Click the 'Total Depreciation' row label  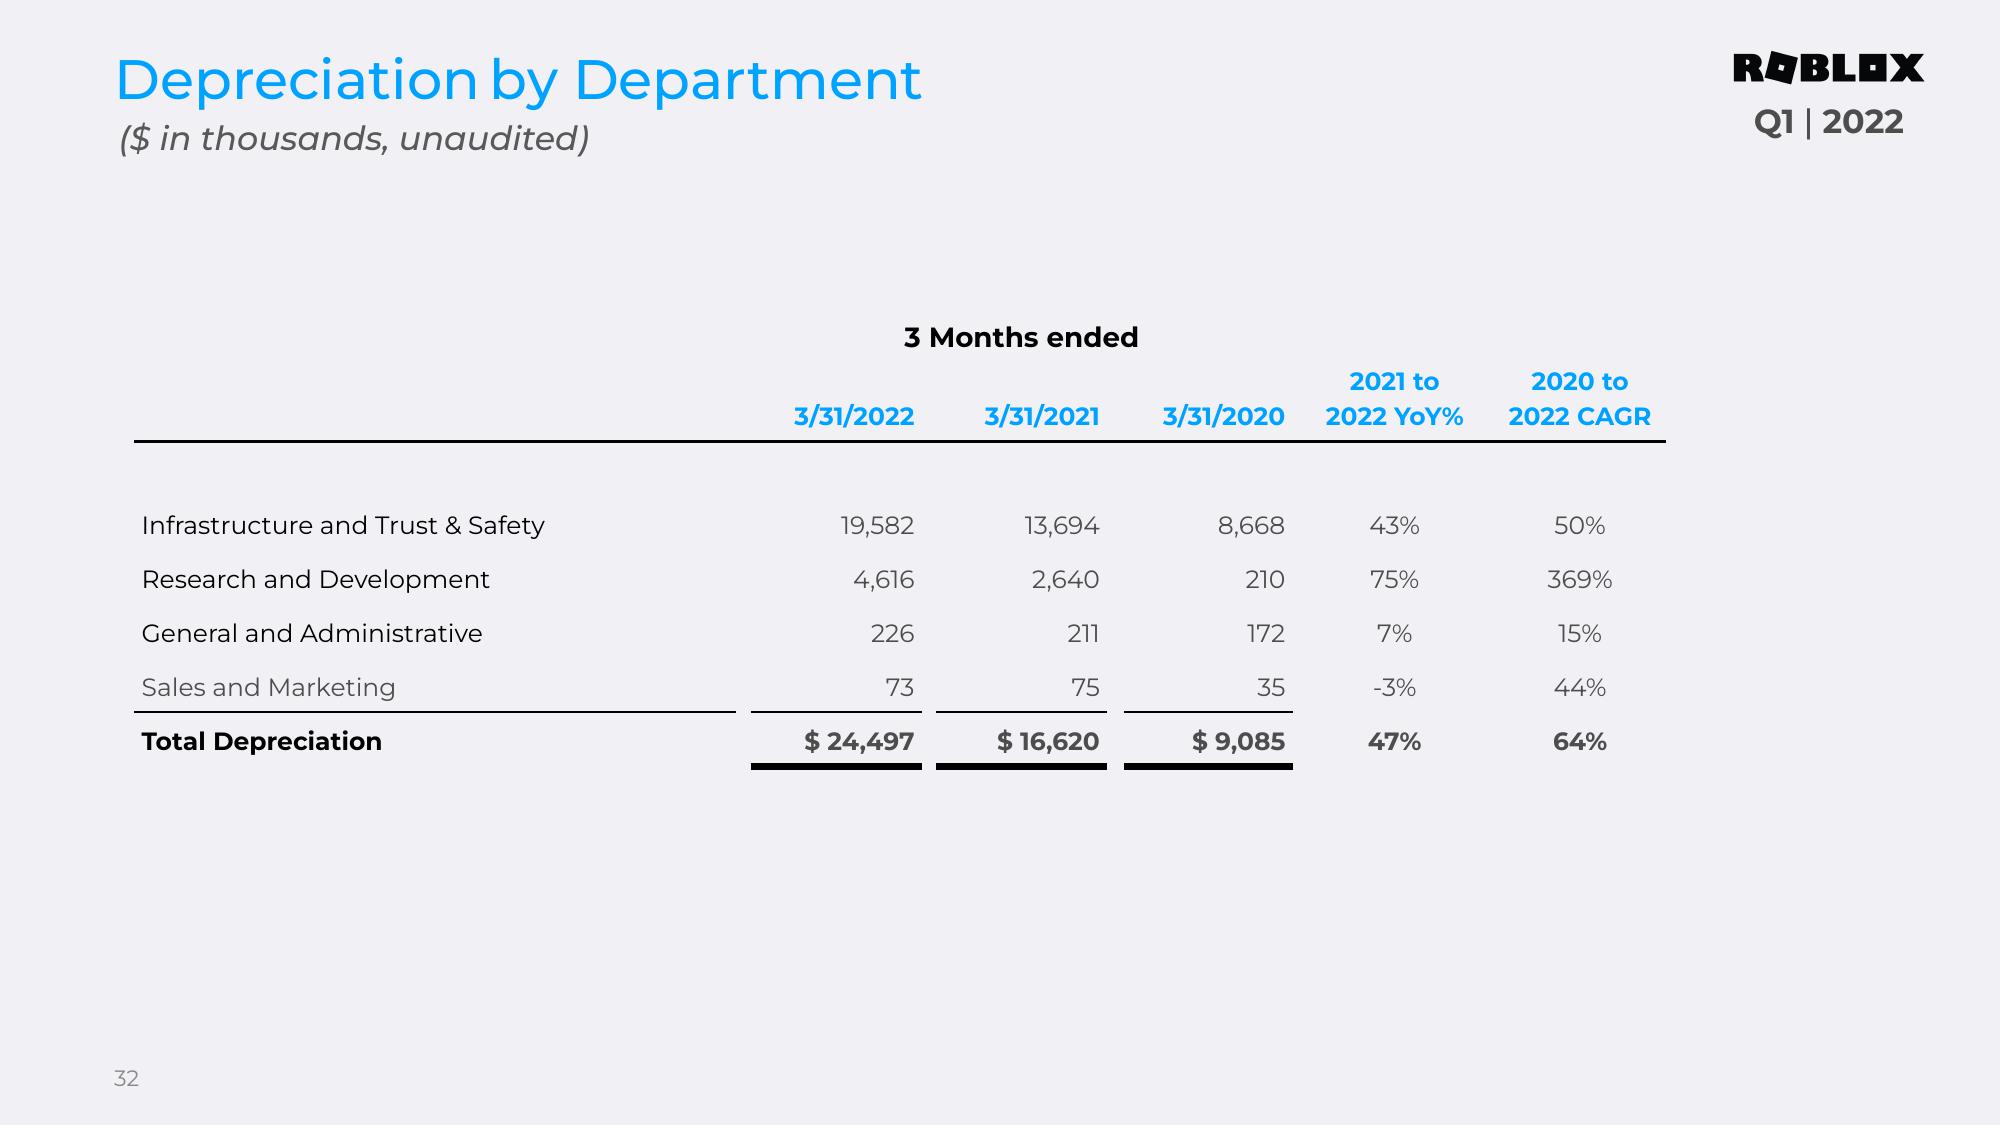click(x=262, y=742)
